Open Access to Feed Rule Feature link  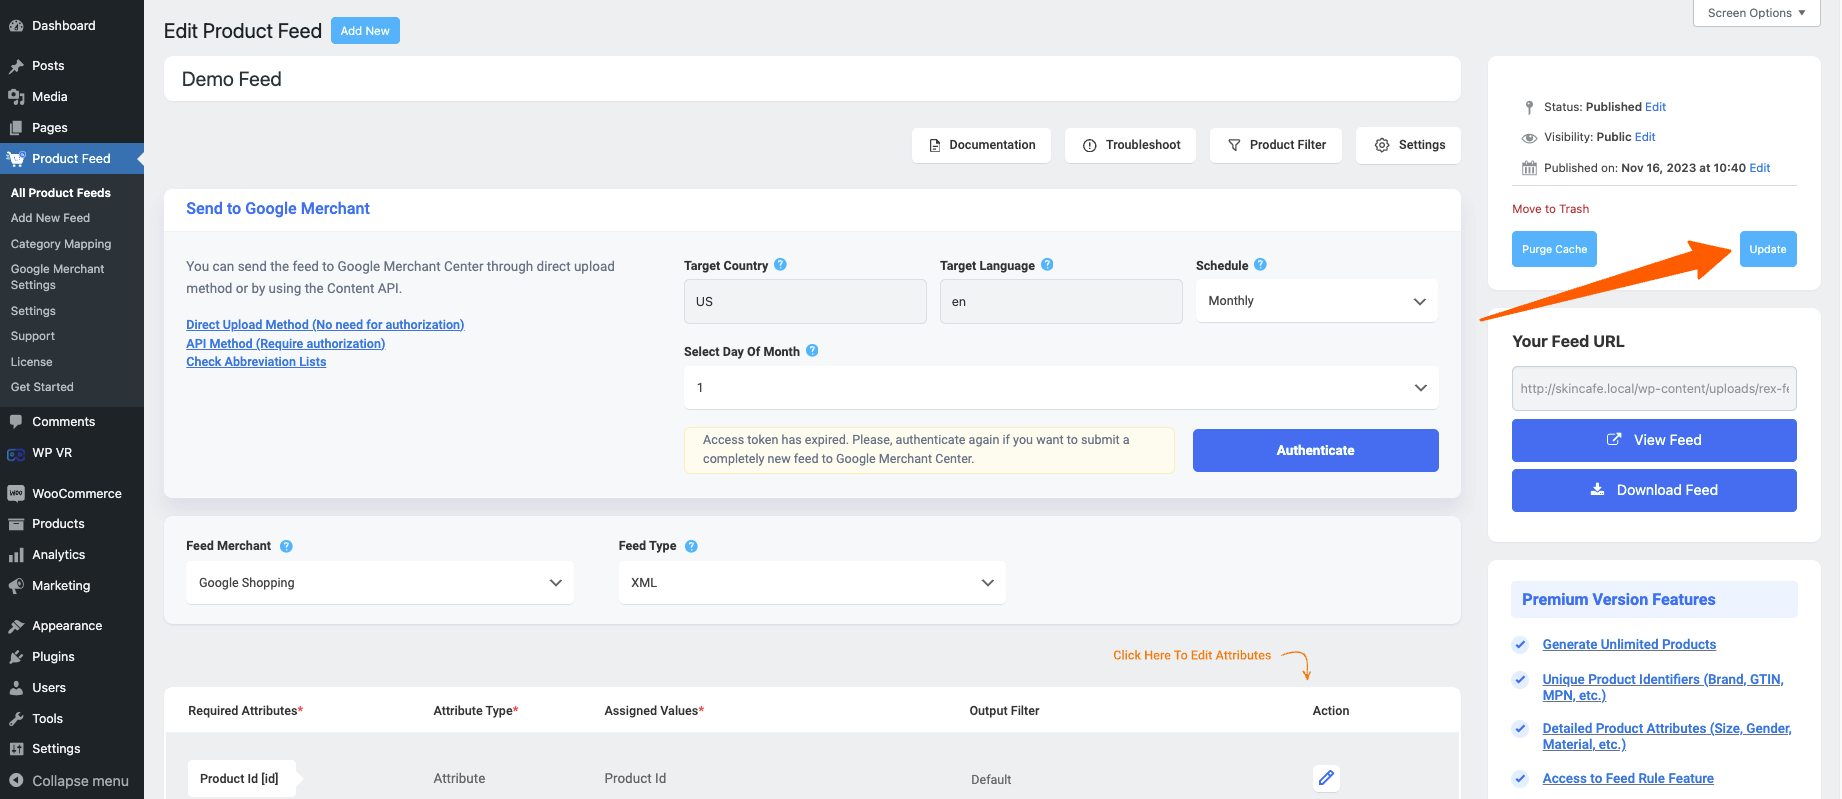pyautogui.click(x=1628, y=779)
